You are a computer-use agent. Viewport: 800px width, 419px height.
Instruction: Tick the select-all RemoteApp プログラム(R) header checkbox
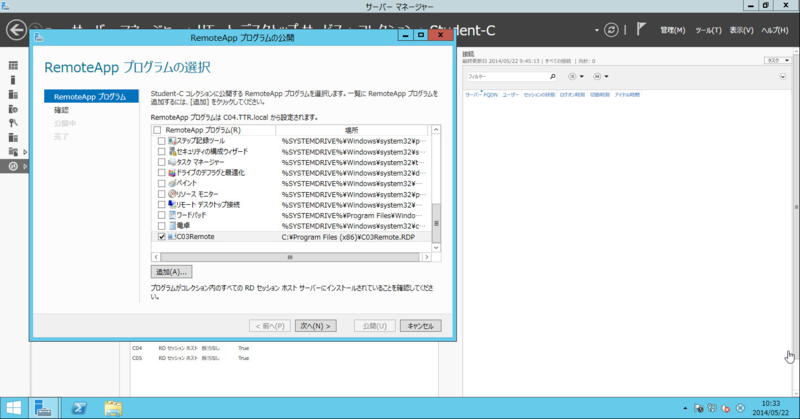[157, 130]
